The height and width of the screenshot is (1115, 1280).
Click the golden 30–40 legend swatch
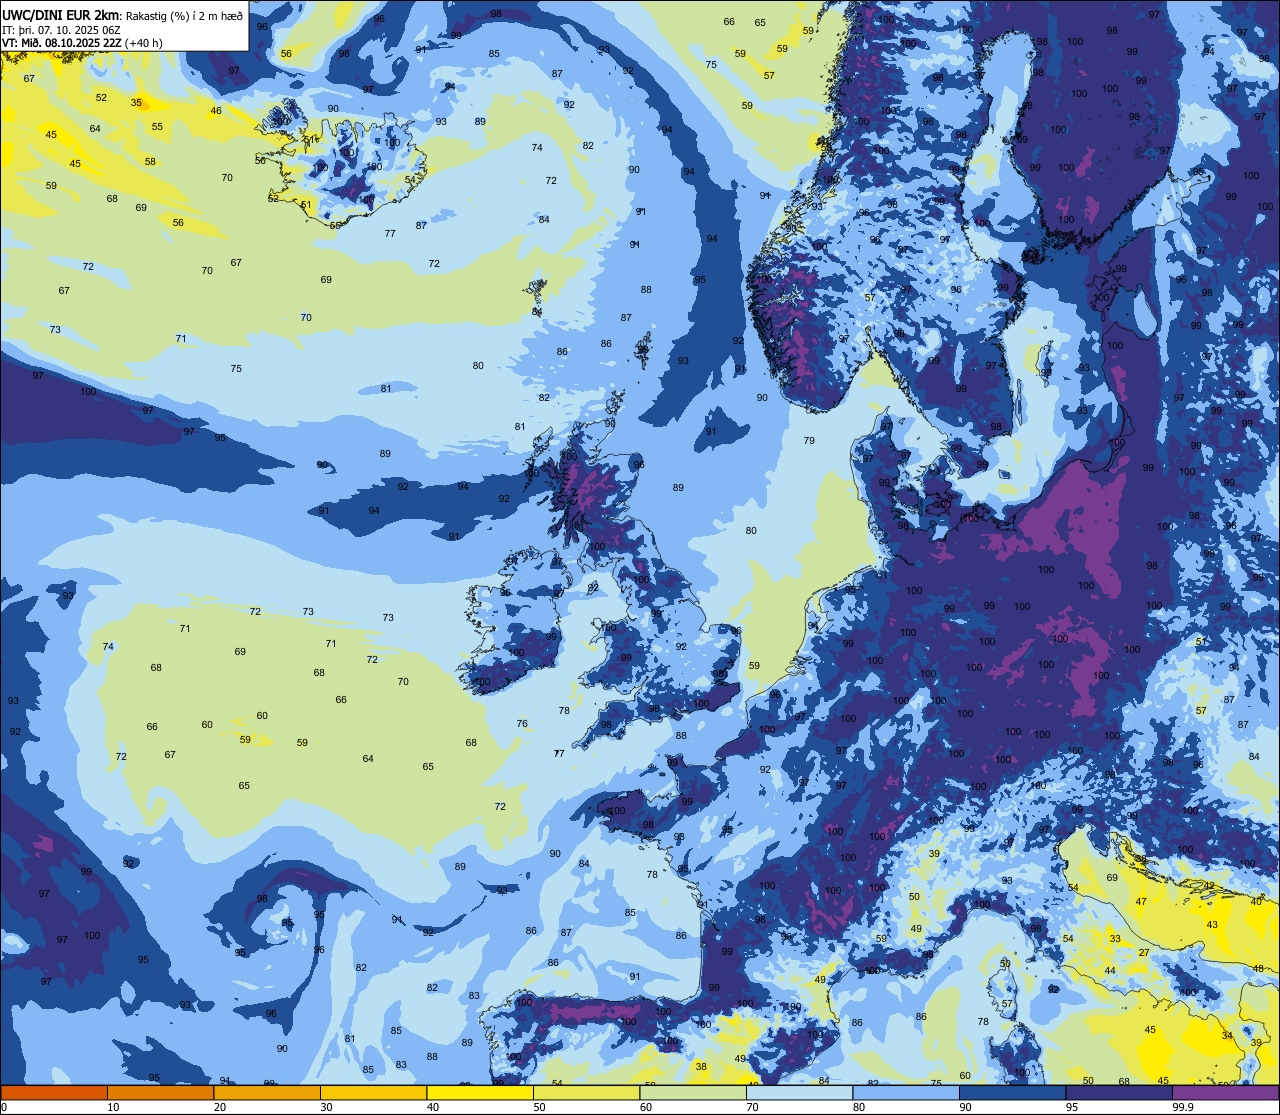(x=373, y=1092)
